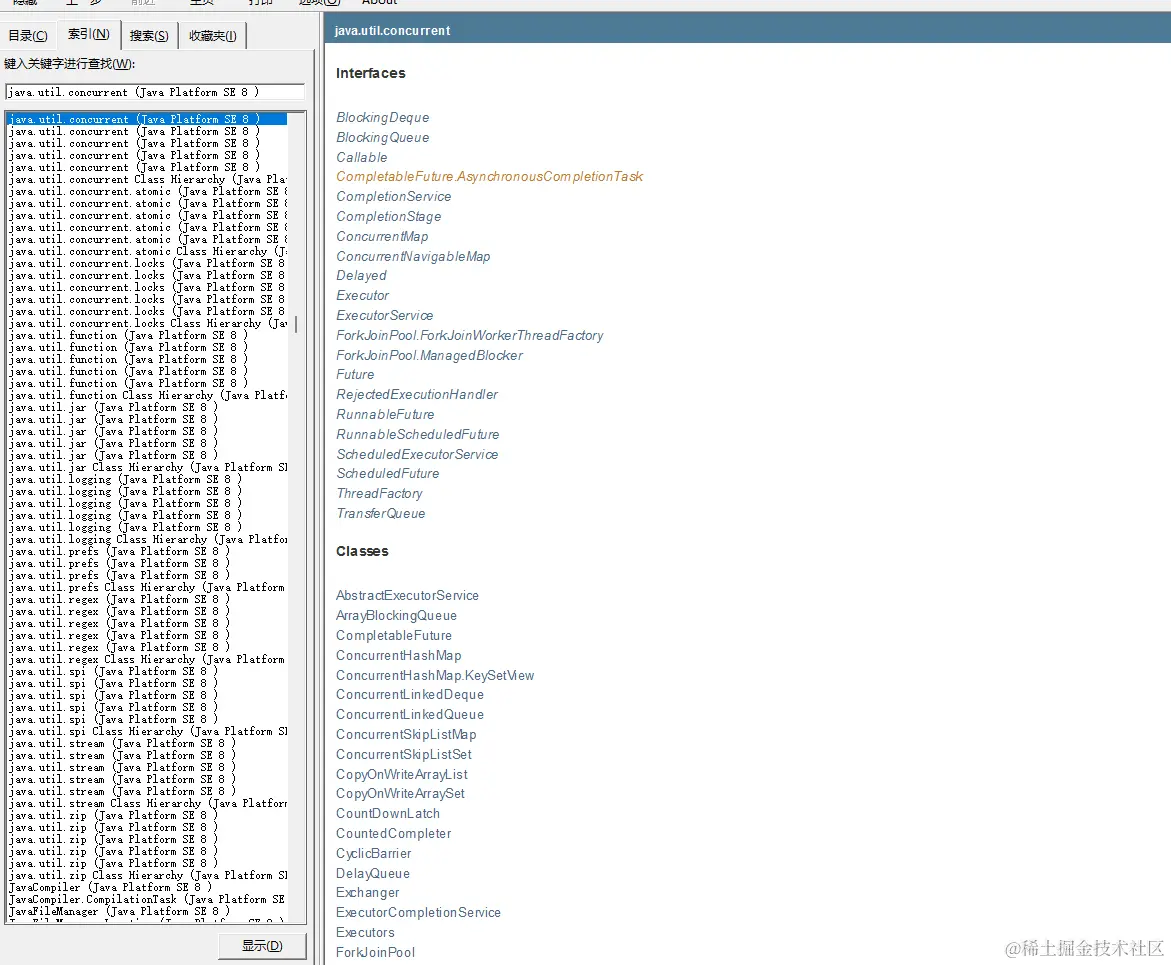Open the Callable interface link
The width and height of the screenshot is (1171, 965).
[361, 158]
